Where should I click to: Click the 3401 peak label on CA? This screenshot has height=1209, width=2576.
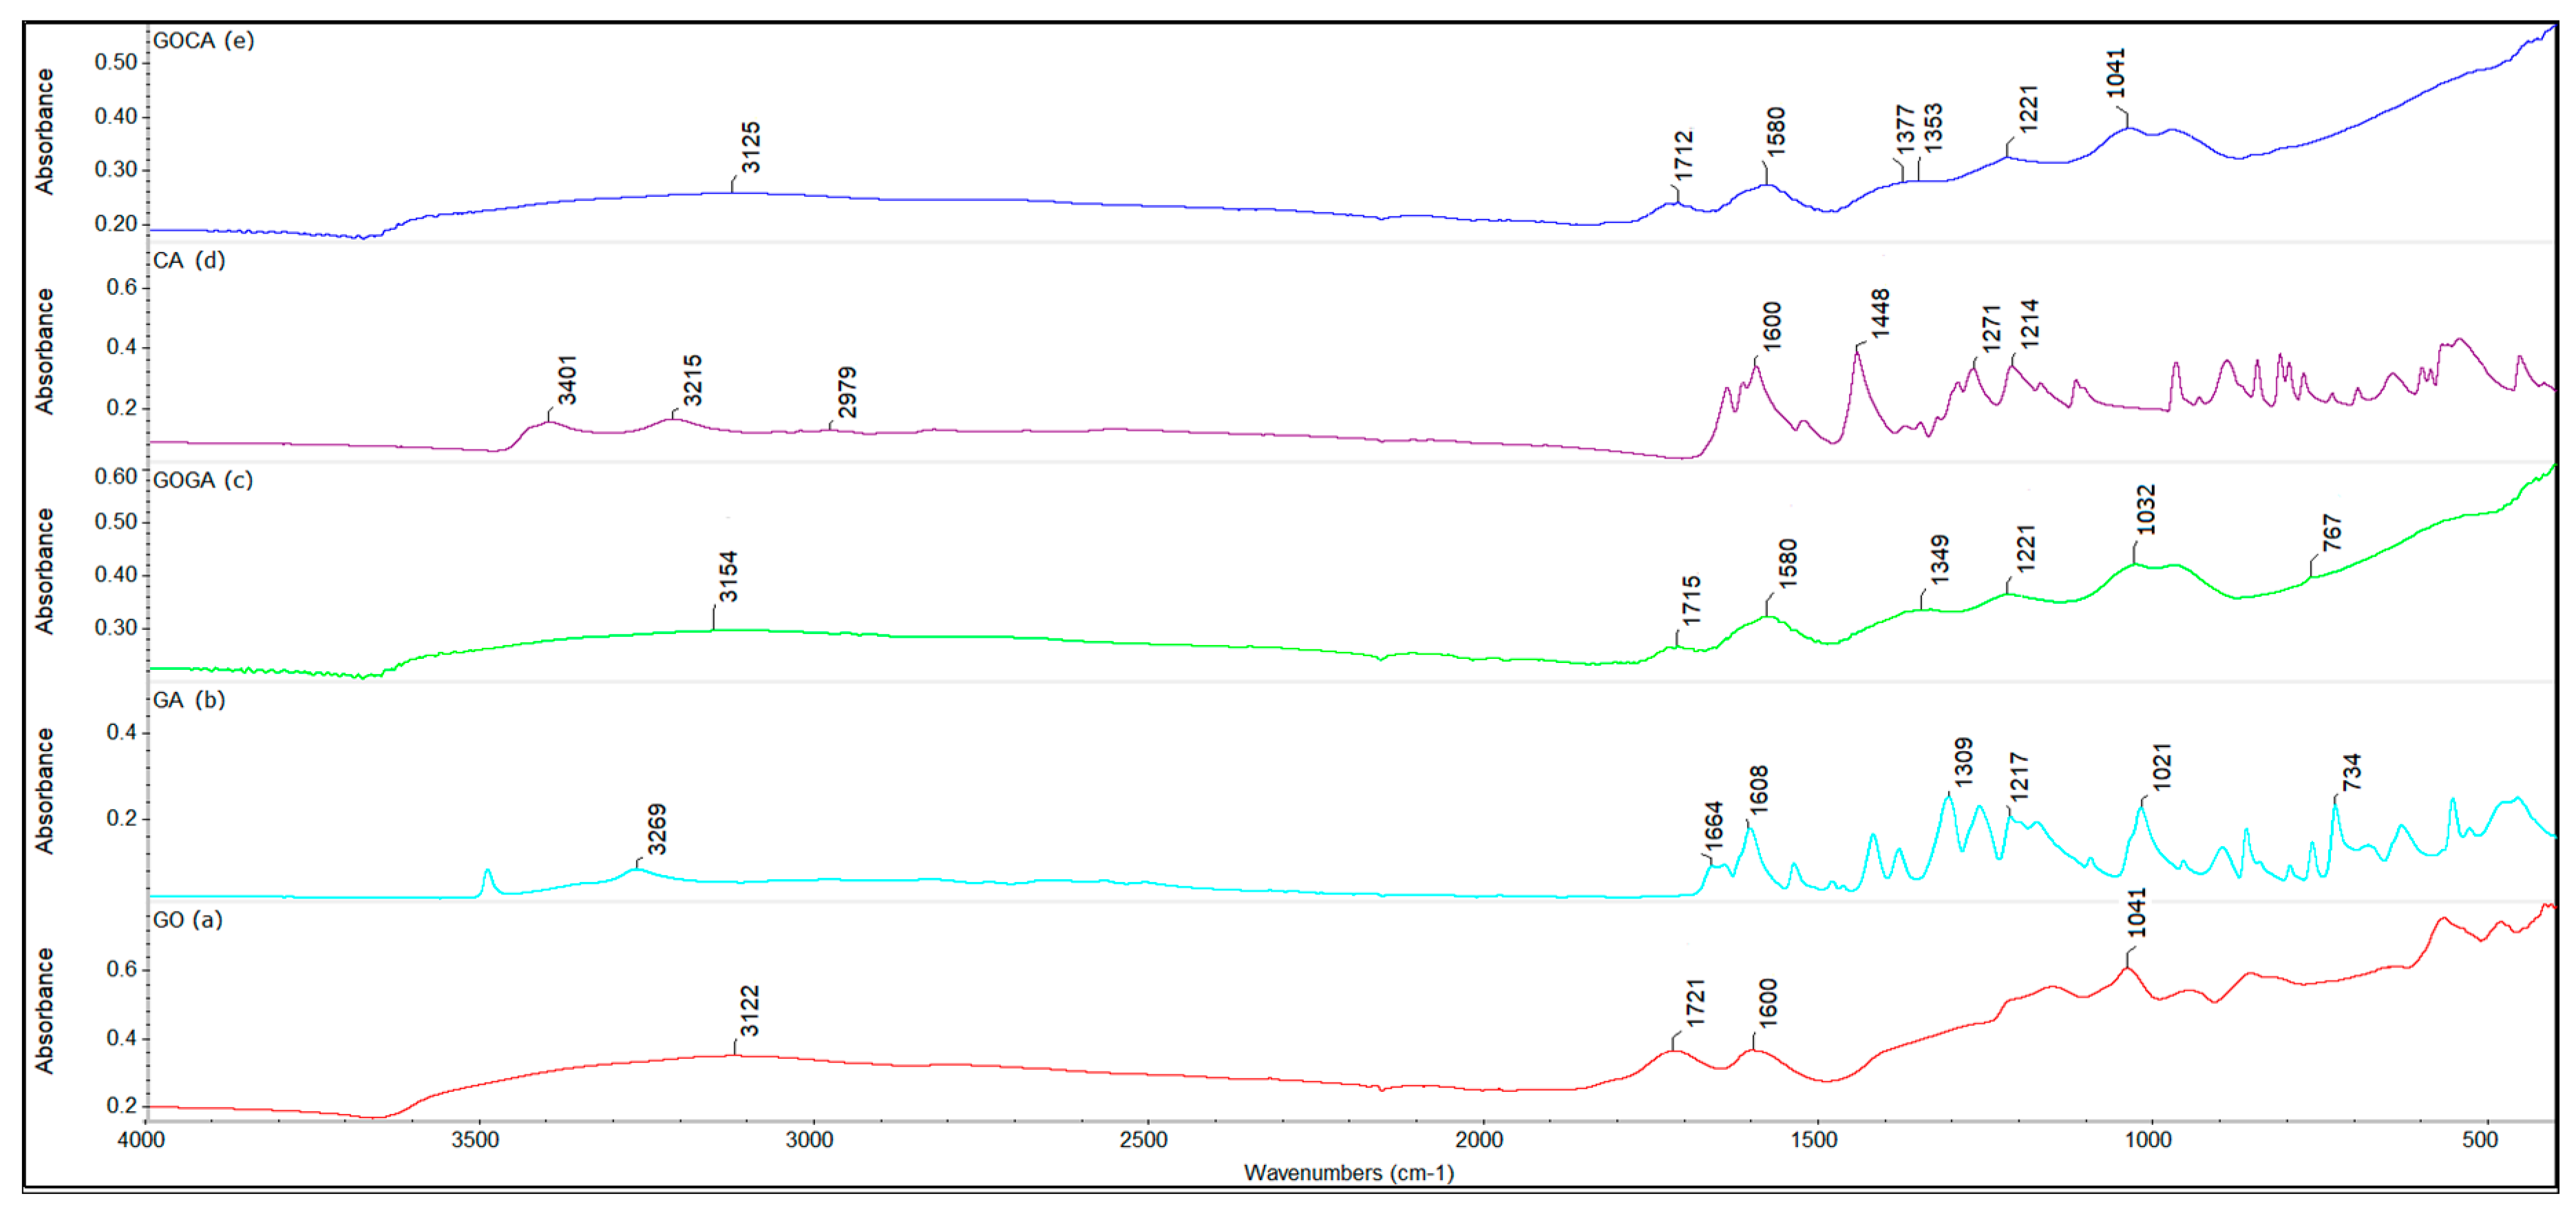coord(567,380)
